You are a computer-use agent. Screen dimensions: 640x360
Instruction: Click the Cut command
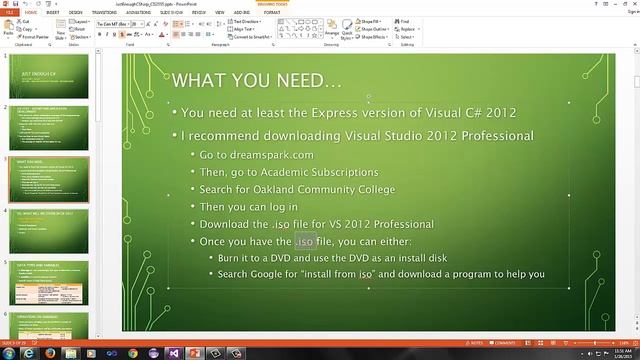point(23,21)
